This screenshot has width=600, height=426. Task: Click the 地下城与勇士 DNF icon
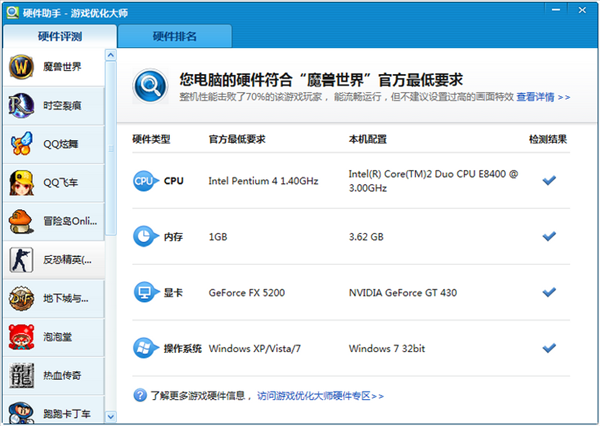point(21,298)
